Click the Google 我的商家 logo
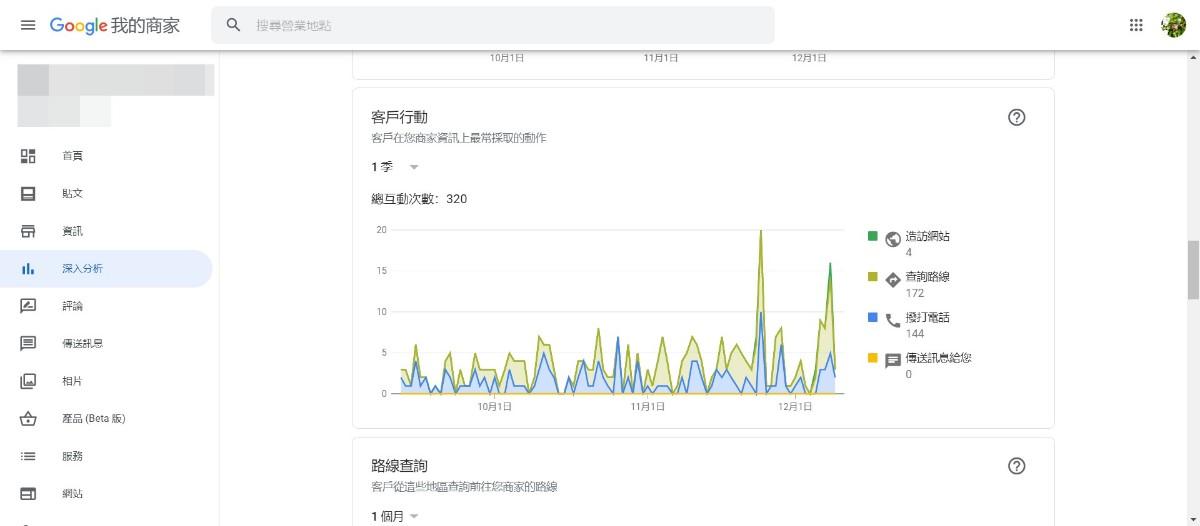 (x=114, y=25)
